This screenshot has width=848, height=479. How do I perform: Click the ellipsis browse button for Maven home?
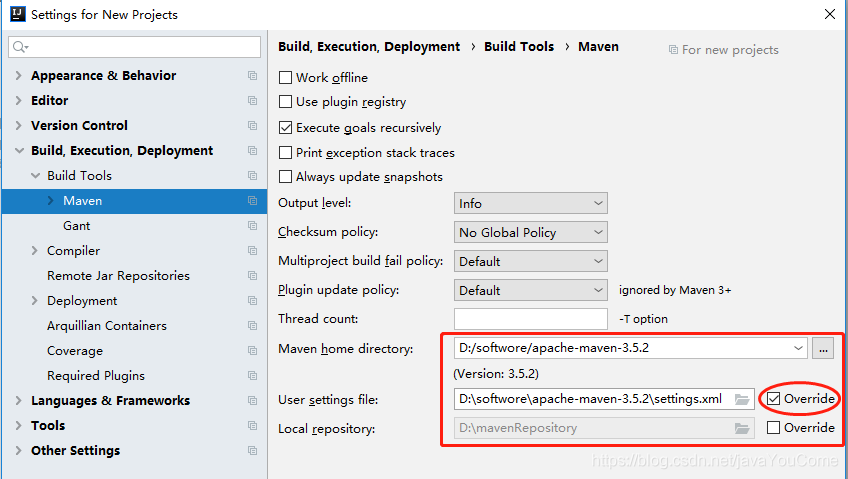point(822,348)
